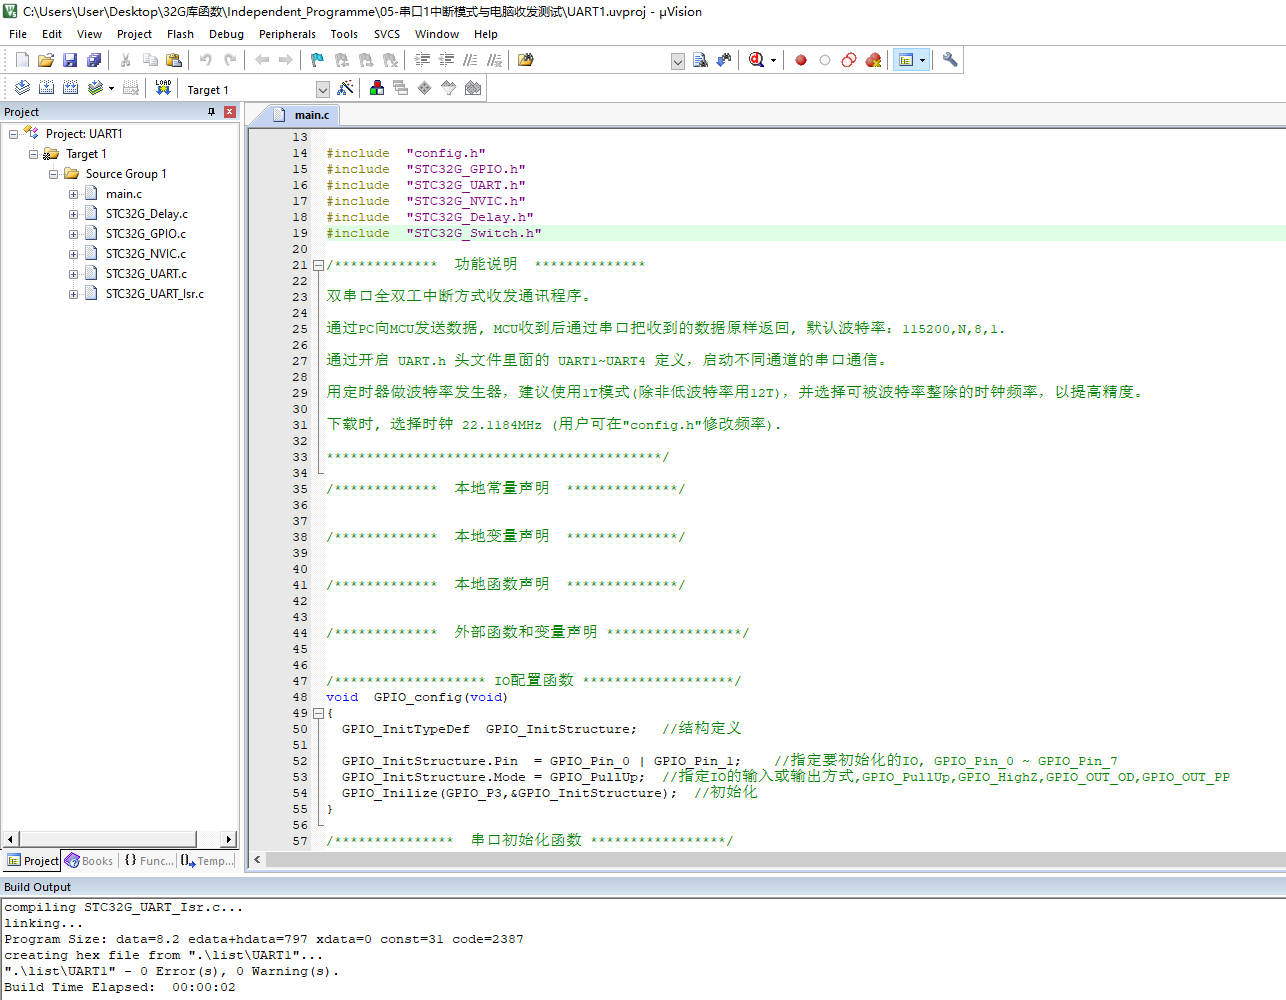Open Manage Project Items colored blocks icon

(377, 88)
